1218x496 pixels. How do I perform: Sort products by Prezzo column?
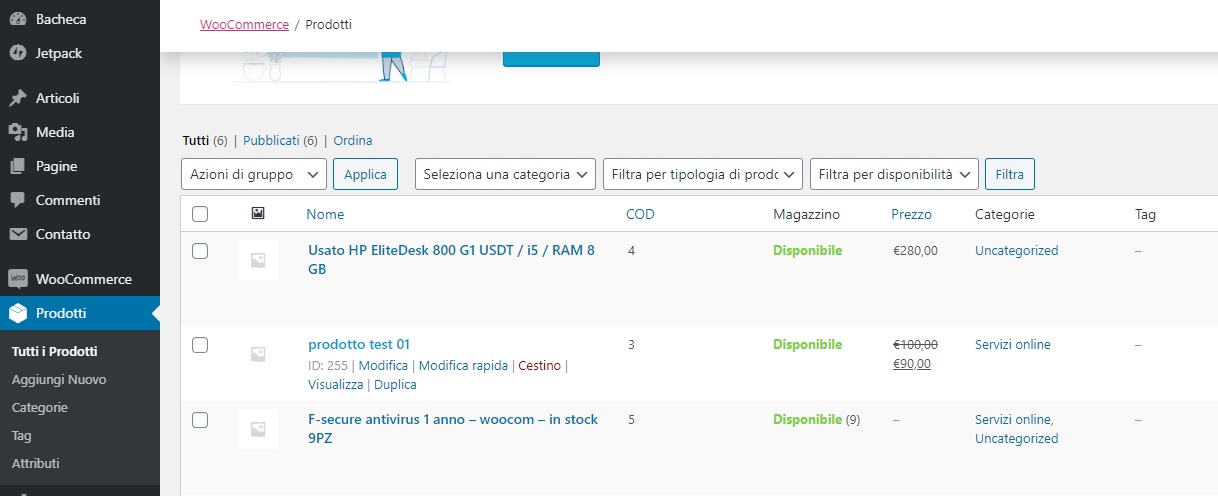[911, 214]
